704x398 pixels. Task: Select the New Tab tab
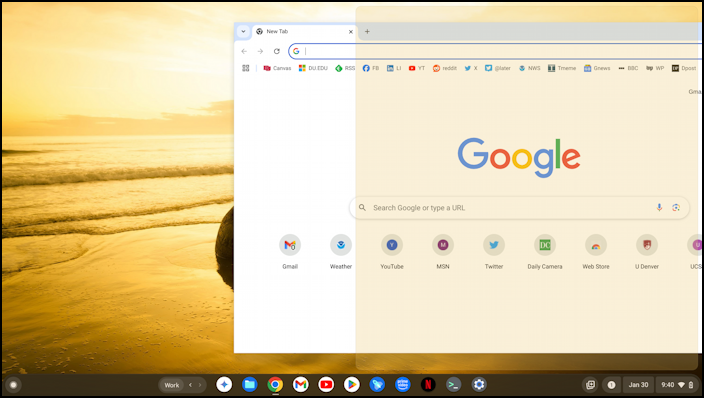[x=305, y=31]
